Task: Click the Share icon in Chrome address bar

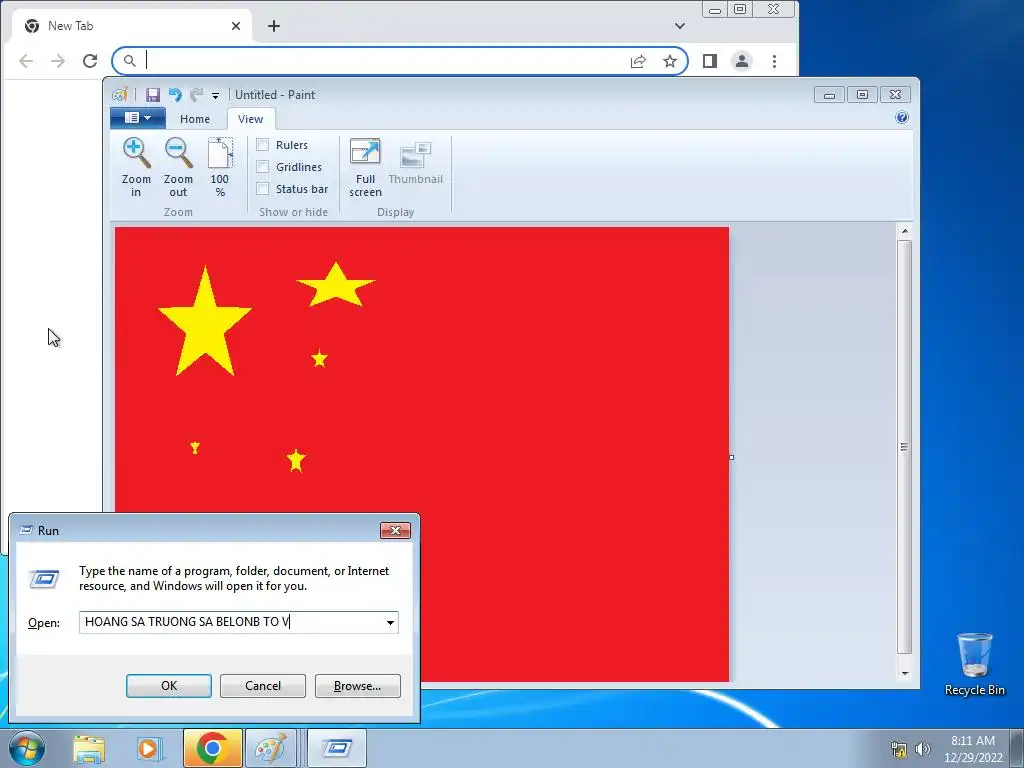Action: 638,61
